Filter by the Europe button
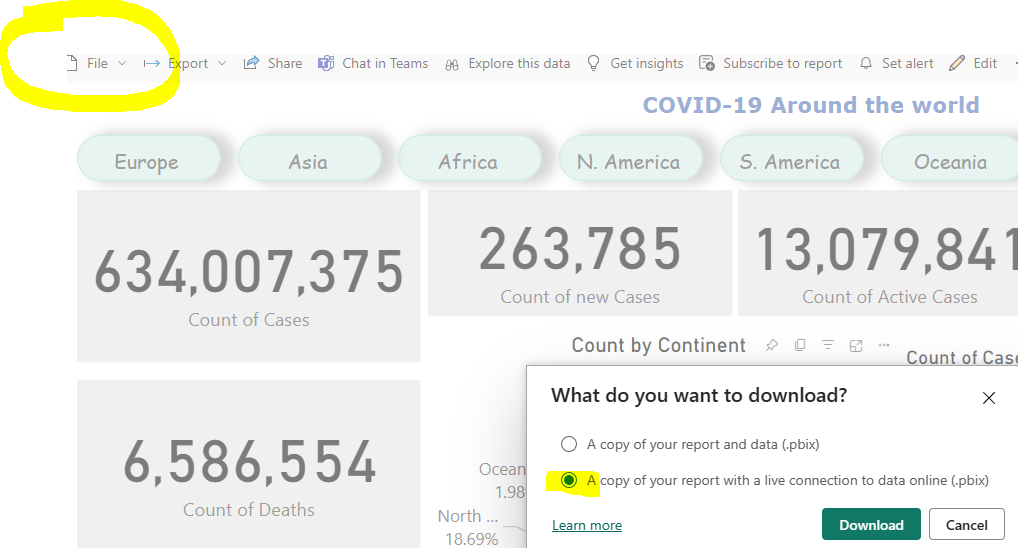This screenshot has width=1018, height=548. (x=149, y=158)
